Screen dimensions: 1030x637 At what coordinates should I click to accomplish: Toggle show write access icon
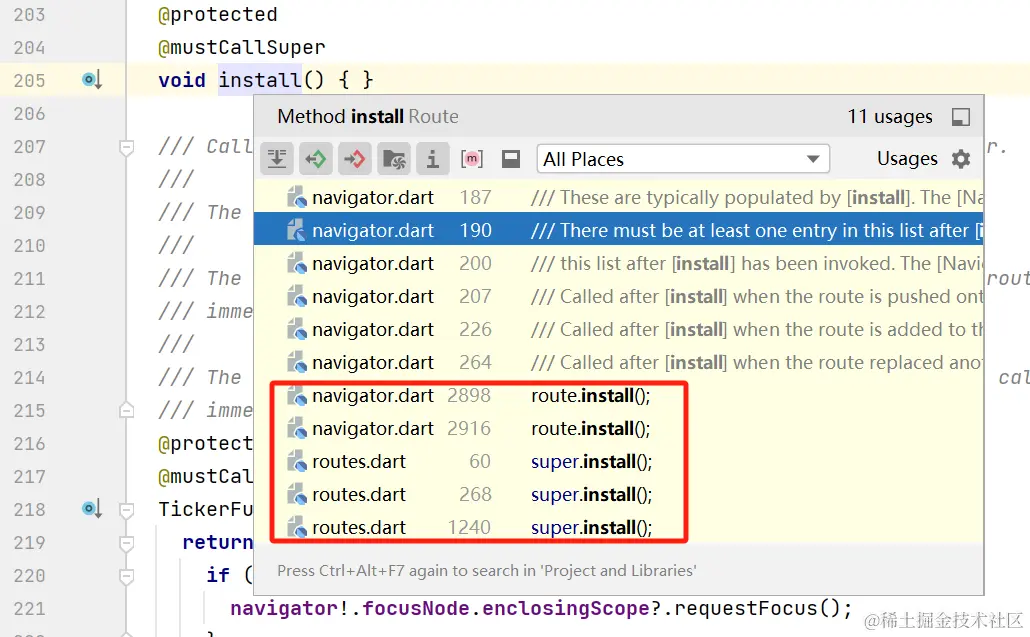click(x=355, y=159)
